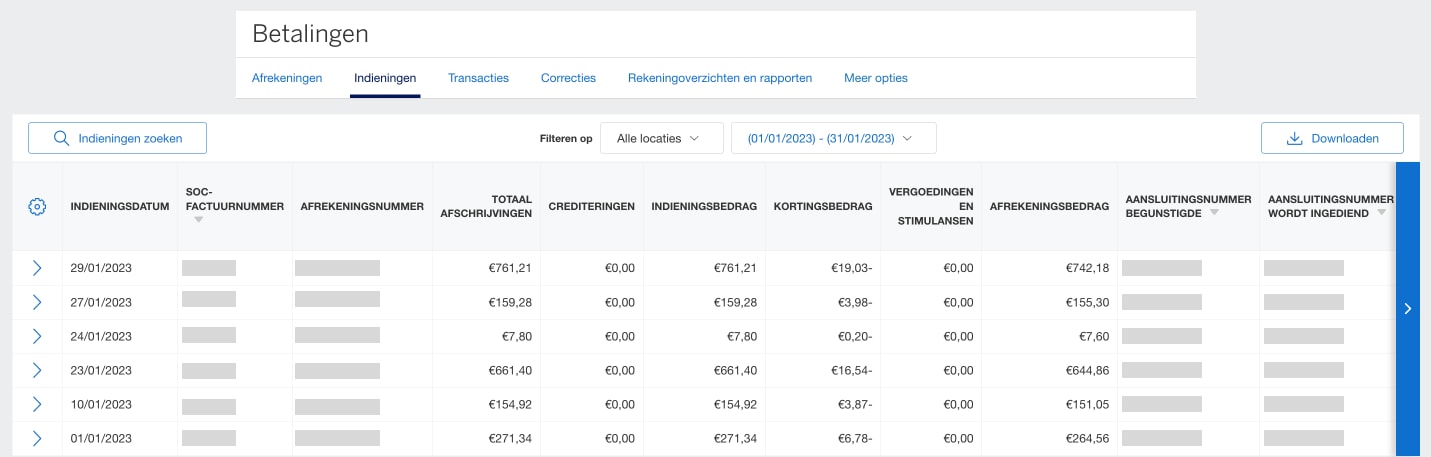The image size is (1431, 457).
Task: Click discount amount €19,03-
Action: [x=852, y=268]
